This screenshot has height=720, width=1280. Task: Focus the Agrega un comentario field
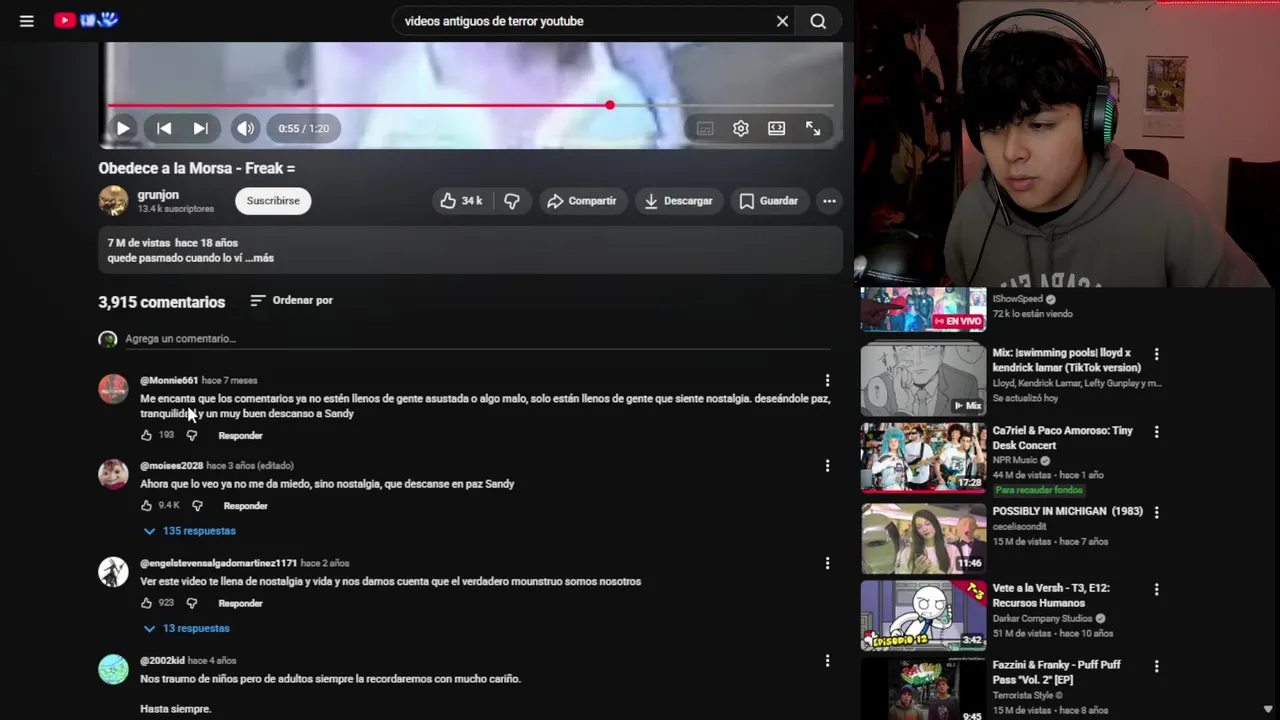click(x=478, y=339)
